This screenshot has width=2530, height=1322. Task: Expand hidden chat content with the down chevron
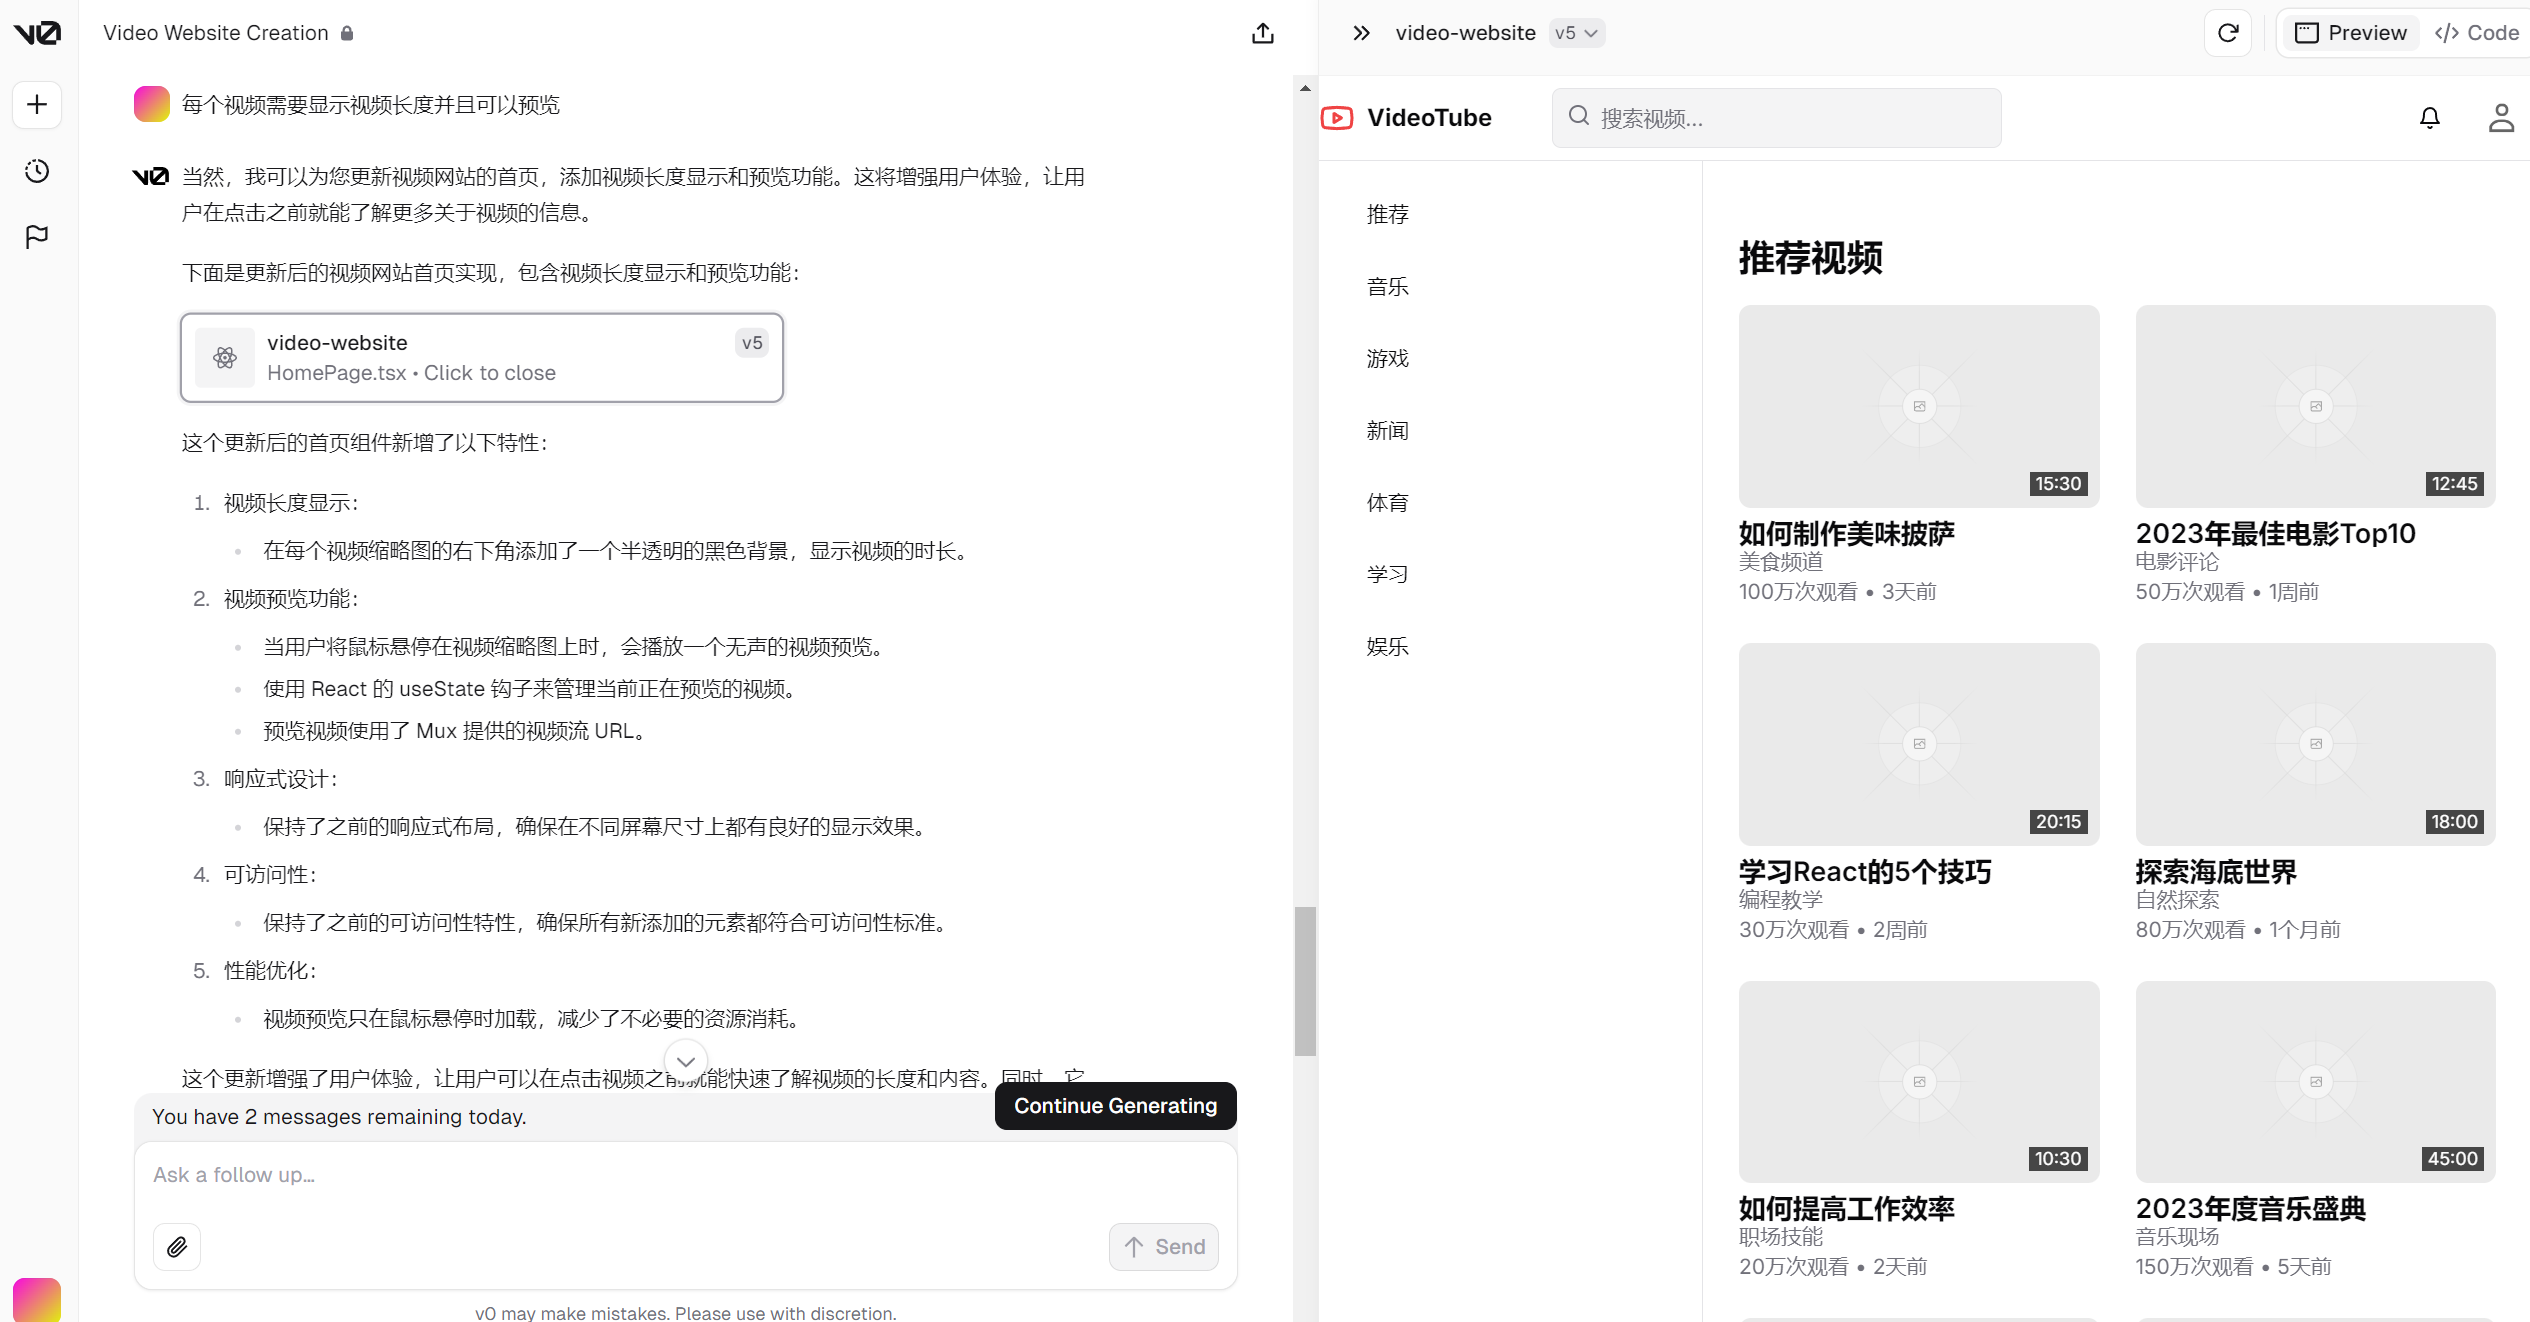(686, 1061)
